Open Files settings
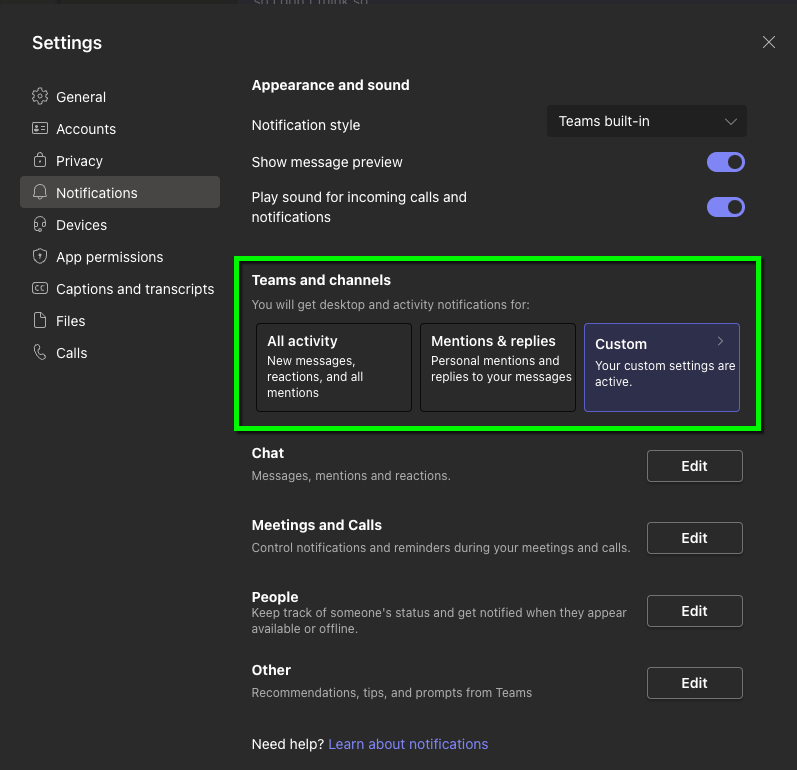Viewport: 797px width, 770px height. 120,321
